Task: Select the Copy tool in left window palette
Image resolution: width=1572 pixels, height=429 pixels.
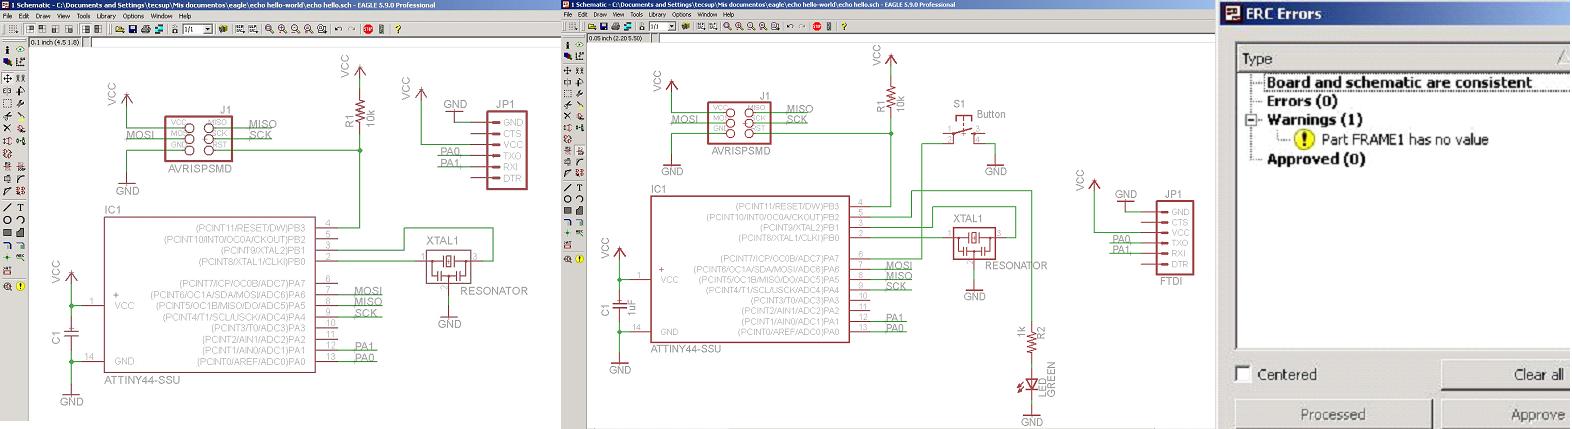Action: click(x=21, y=78)
